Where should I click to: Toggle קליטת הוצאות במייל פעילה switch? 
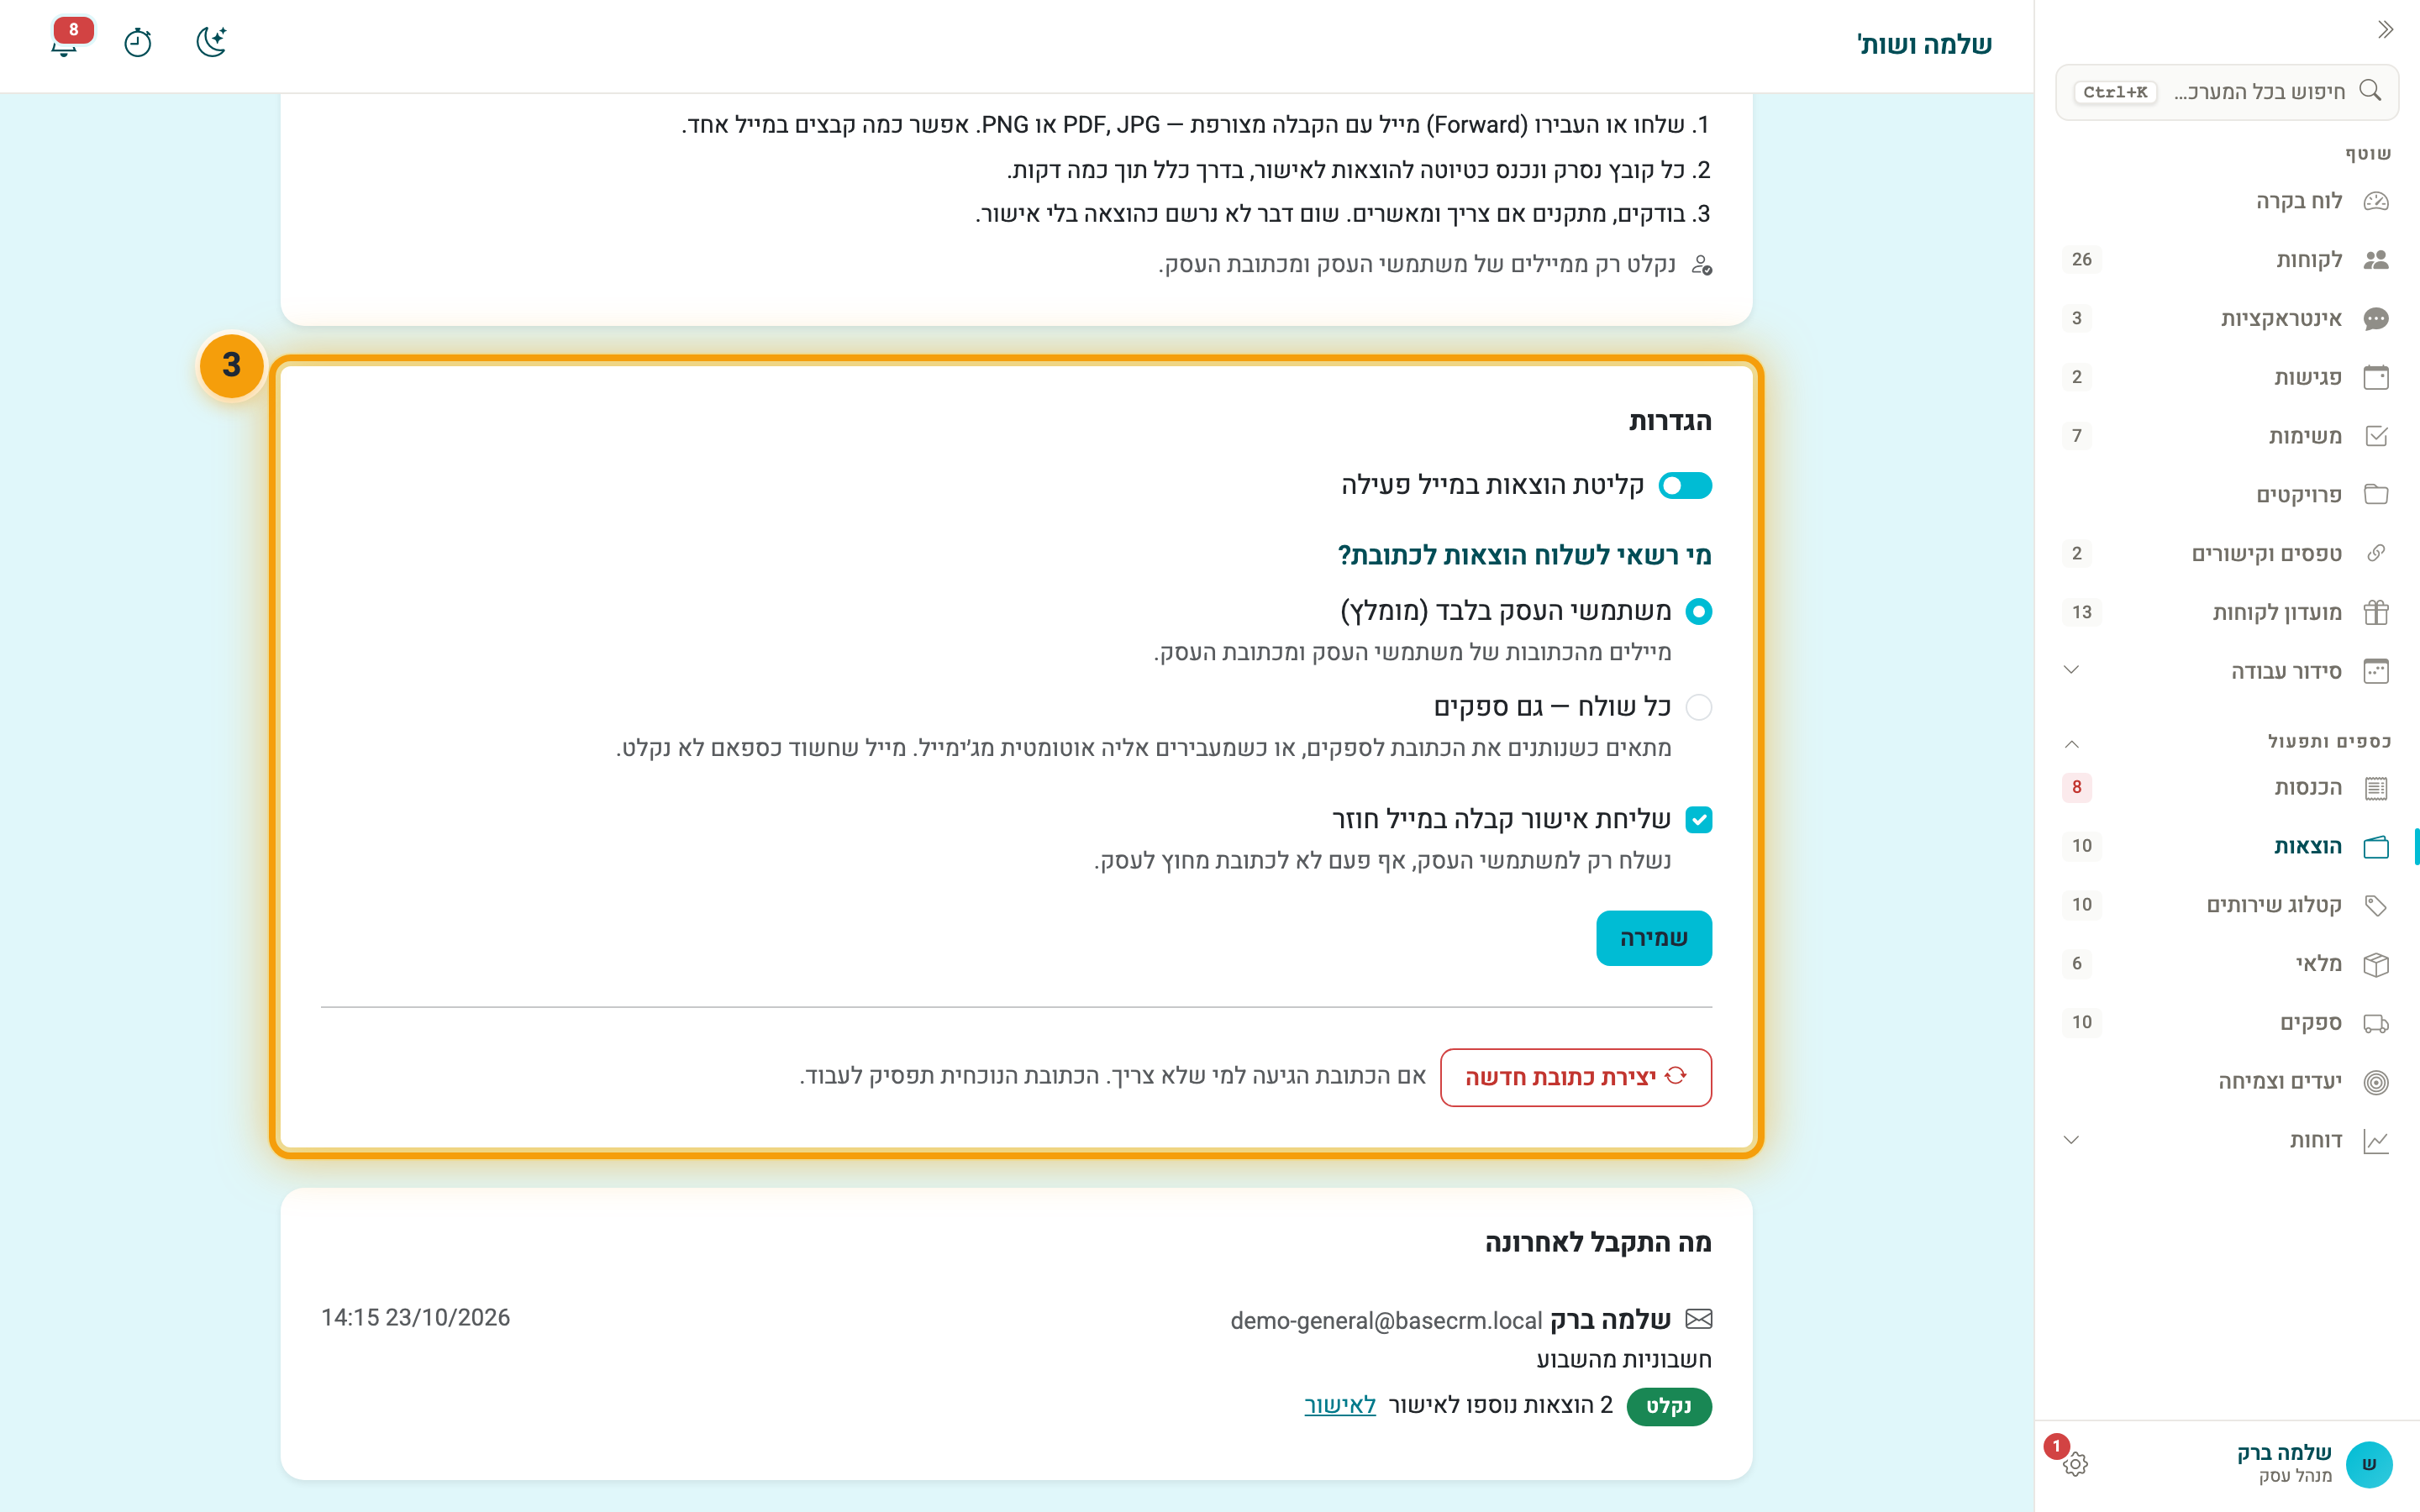1685,486
